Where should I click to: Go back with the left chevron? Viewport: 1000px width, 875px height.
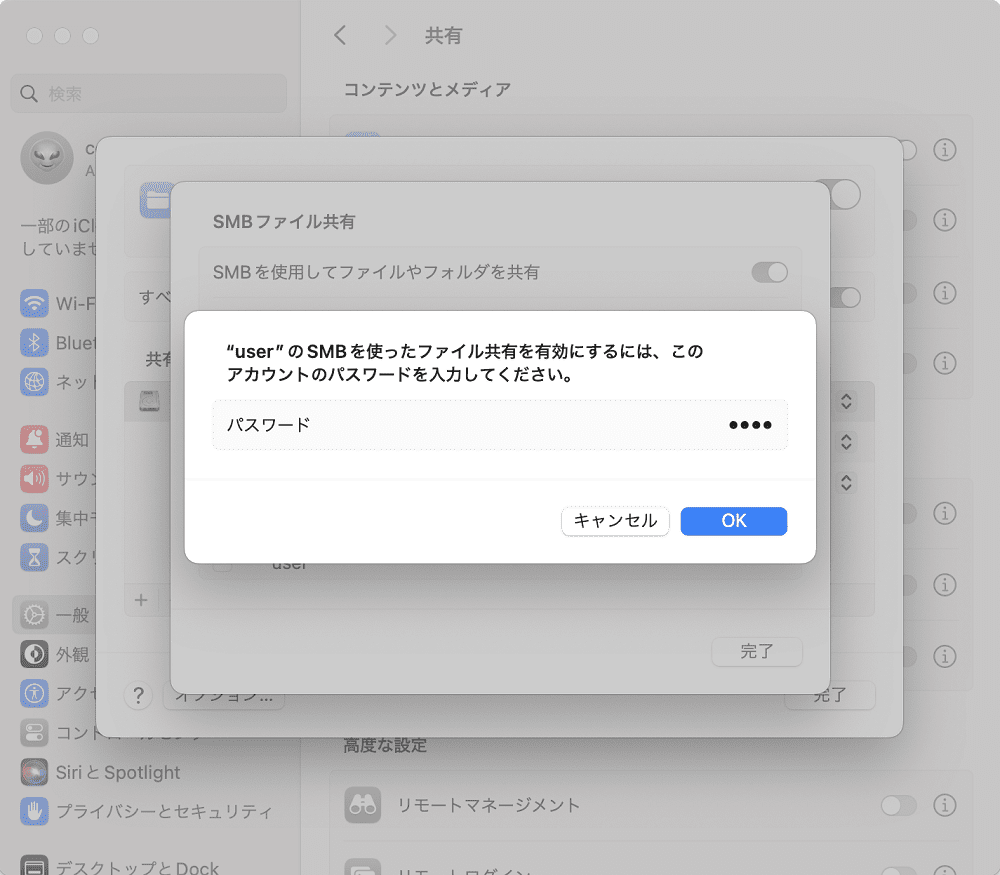point(341,35)
